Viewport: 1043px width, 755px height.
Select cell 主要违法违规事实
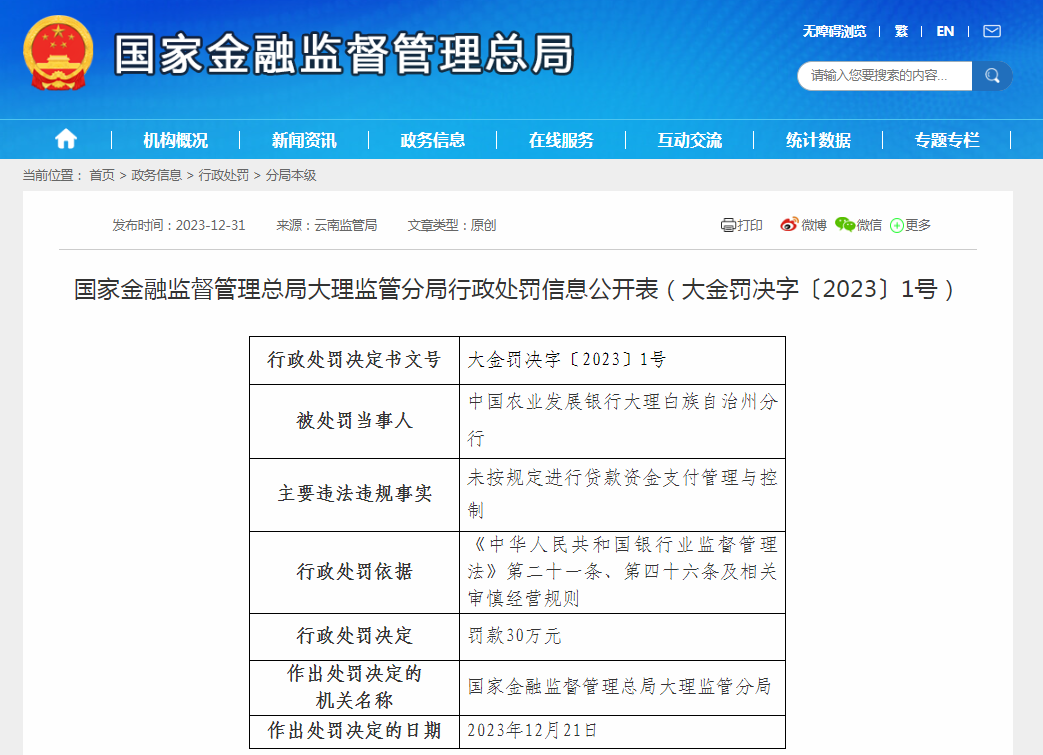(355, 494)
